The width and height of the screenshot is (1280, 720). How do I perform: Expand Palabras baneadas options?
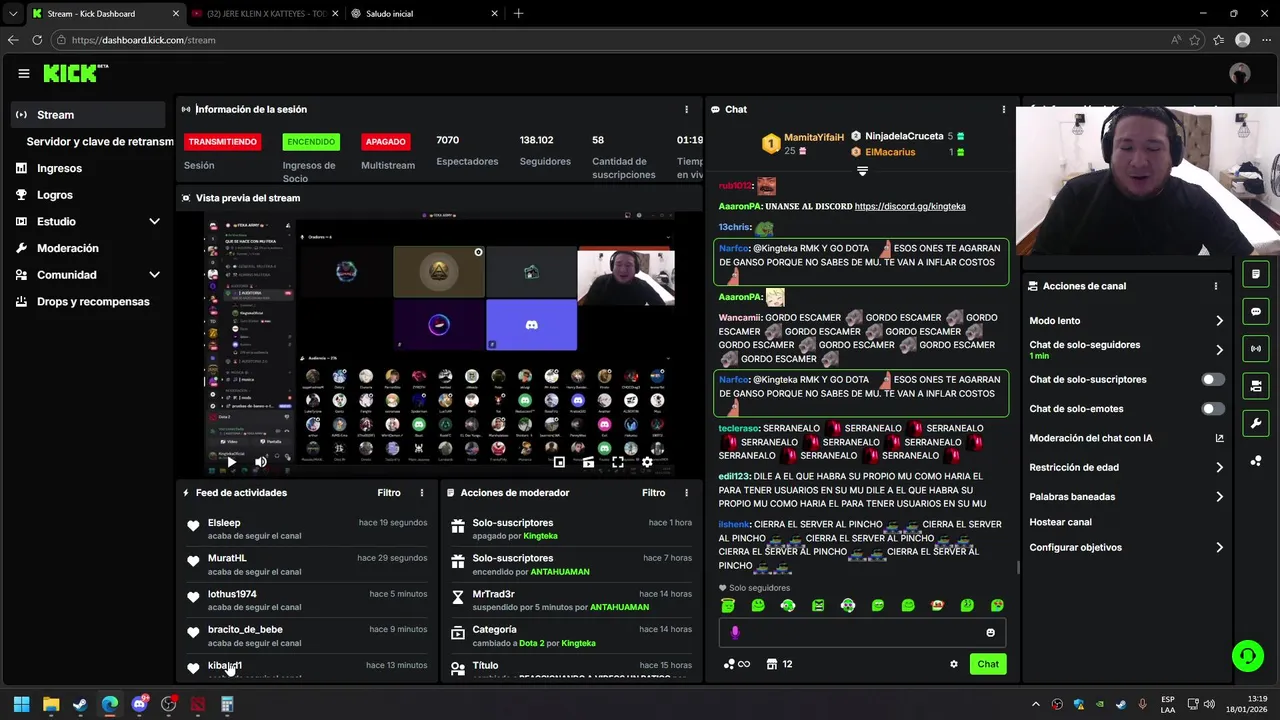(x=1219, y=497)
